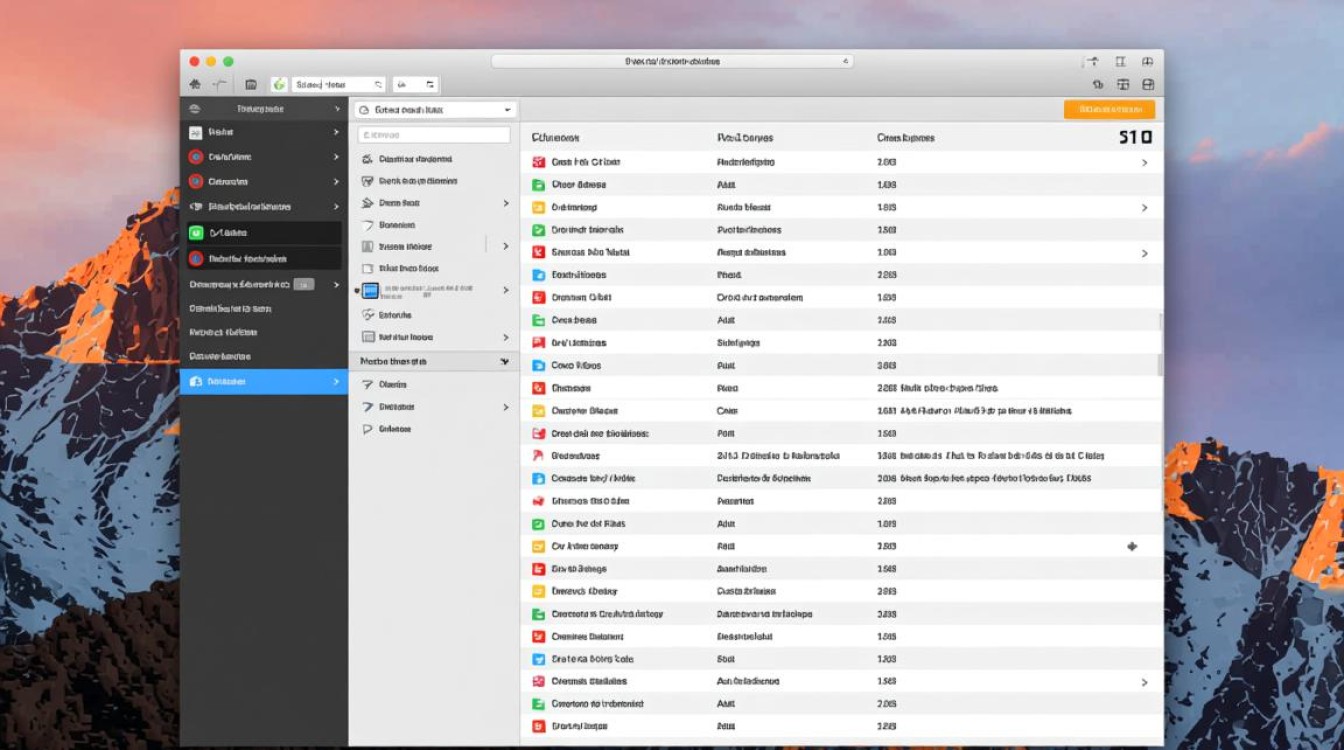Click the red file icon in the first table row
Screen dimensions: 1344x750
538,162
